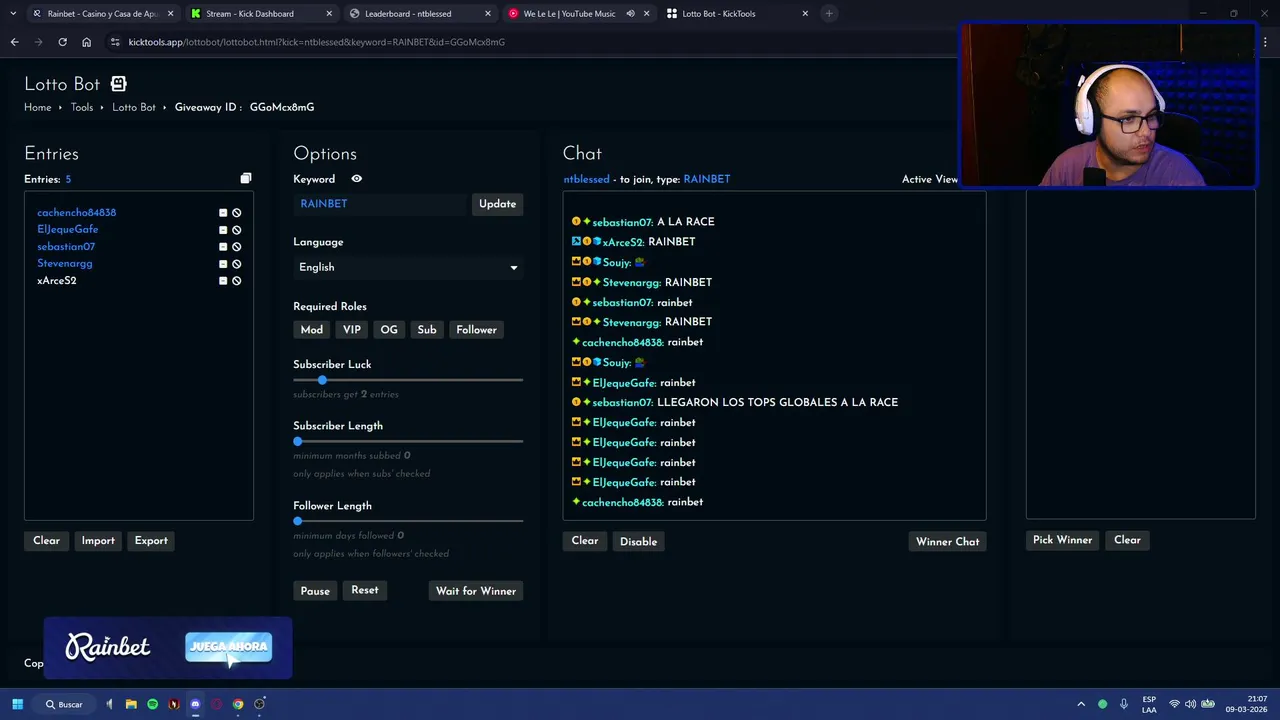The image size is (1280, 720).
Task: Toggle the VIP required role
Action: [x=352, y=330]
